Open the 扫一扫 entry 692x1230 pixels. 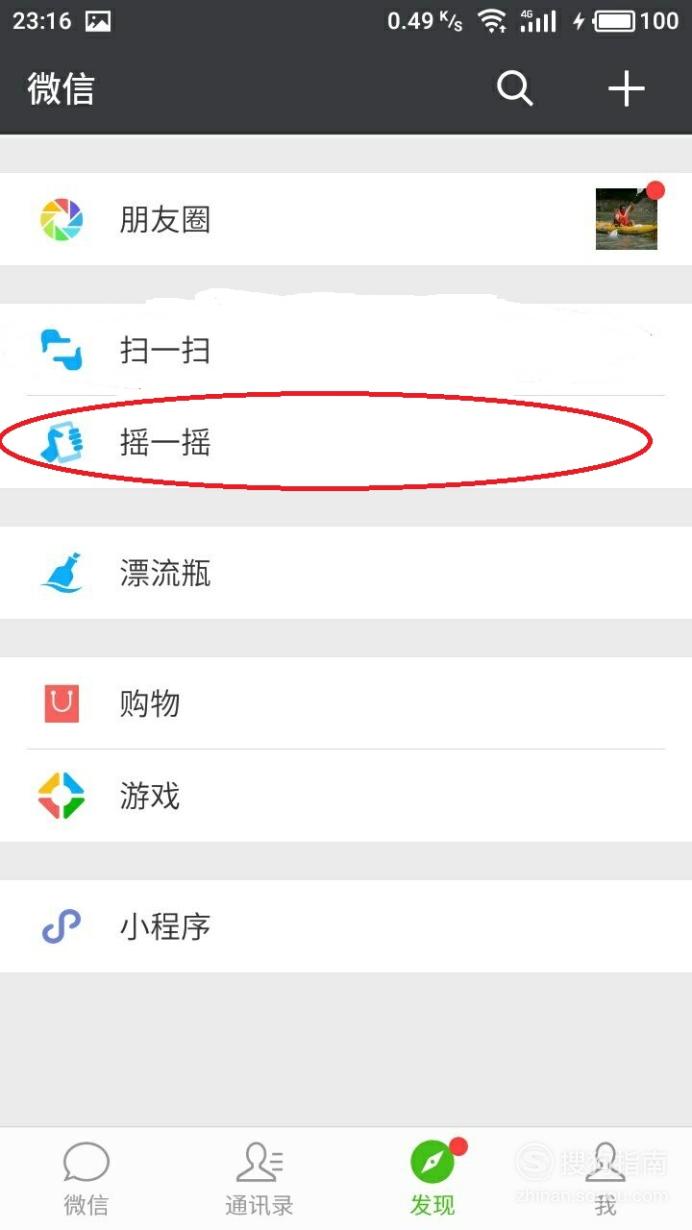coord(346,350)
